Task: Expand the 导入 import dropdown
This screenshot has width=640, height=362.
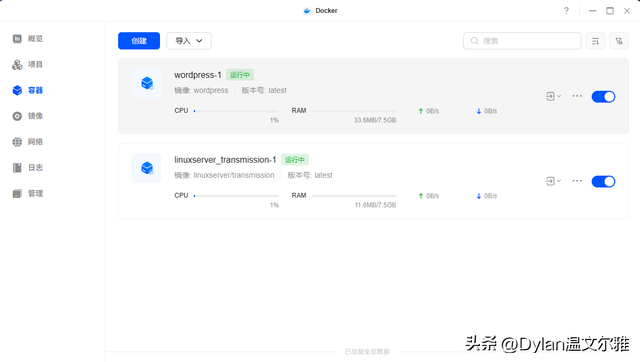Action: (189, 41)
